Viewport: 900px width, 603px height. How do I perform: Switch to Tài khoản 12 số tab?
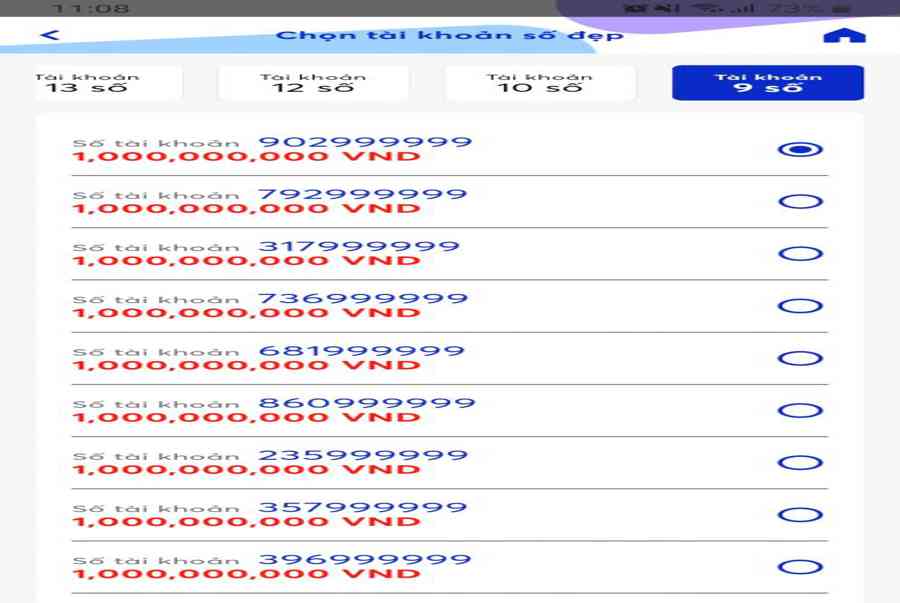click(313, 83)
